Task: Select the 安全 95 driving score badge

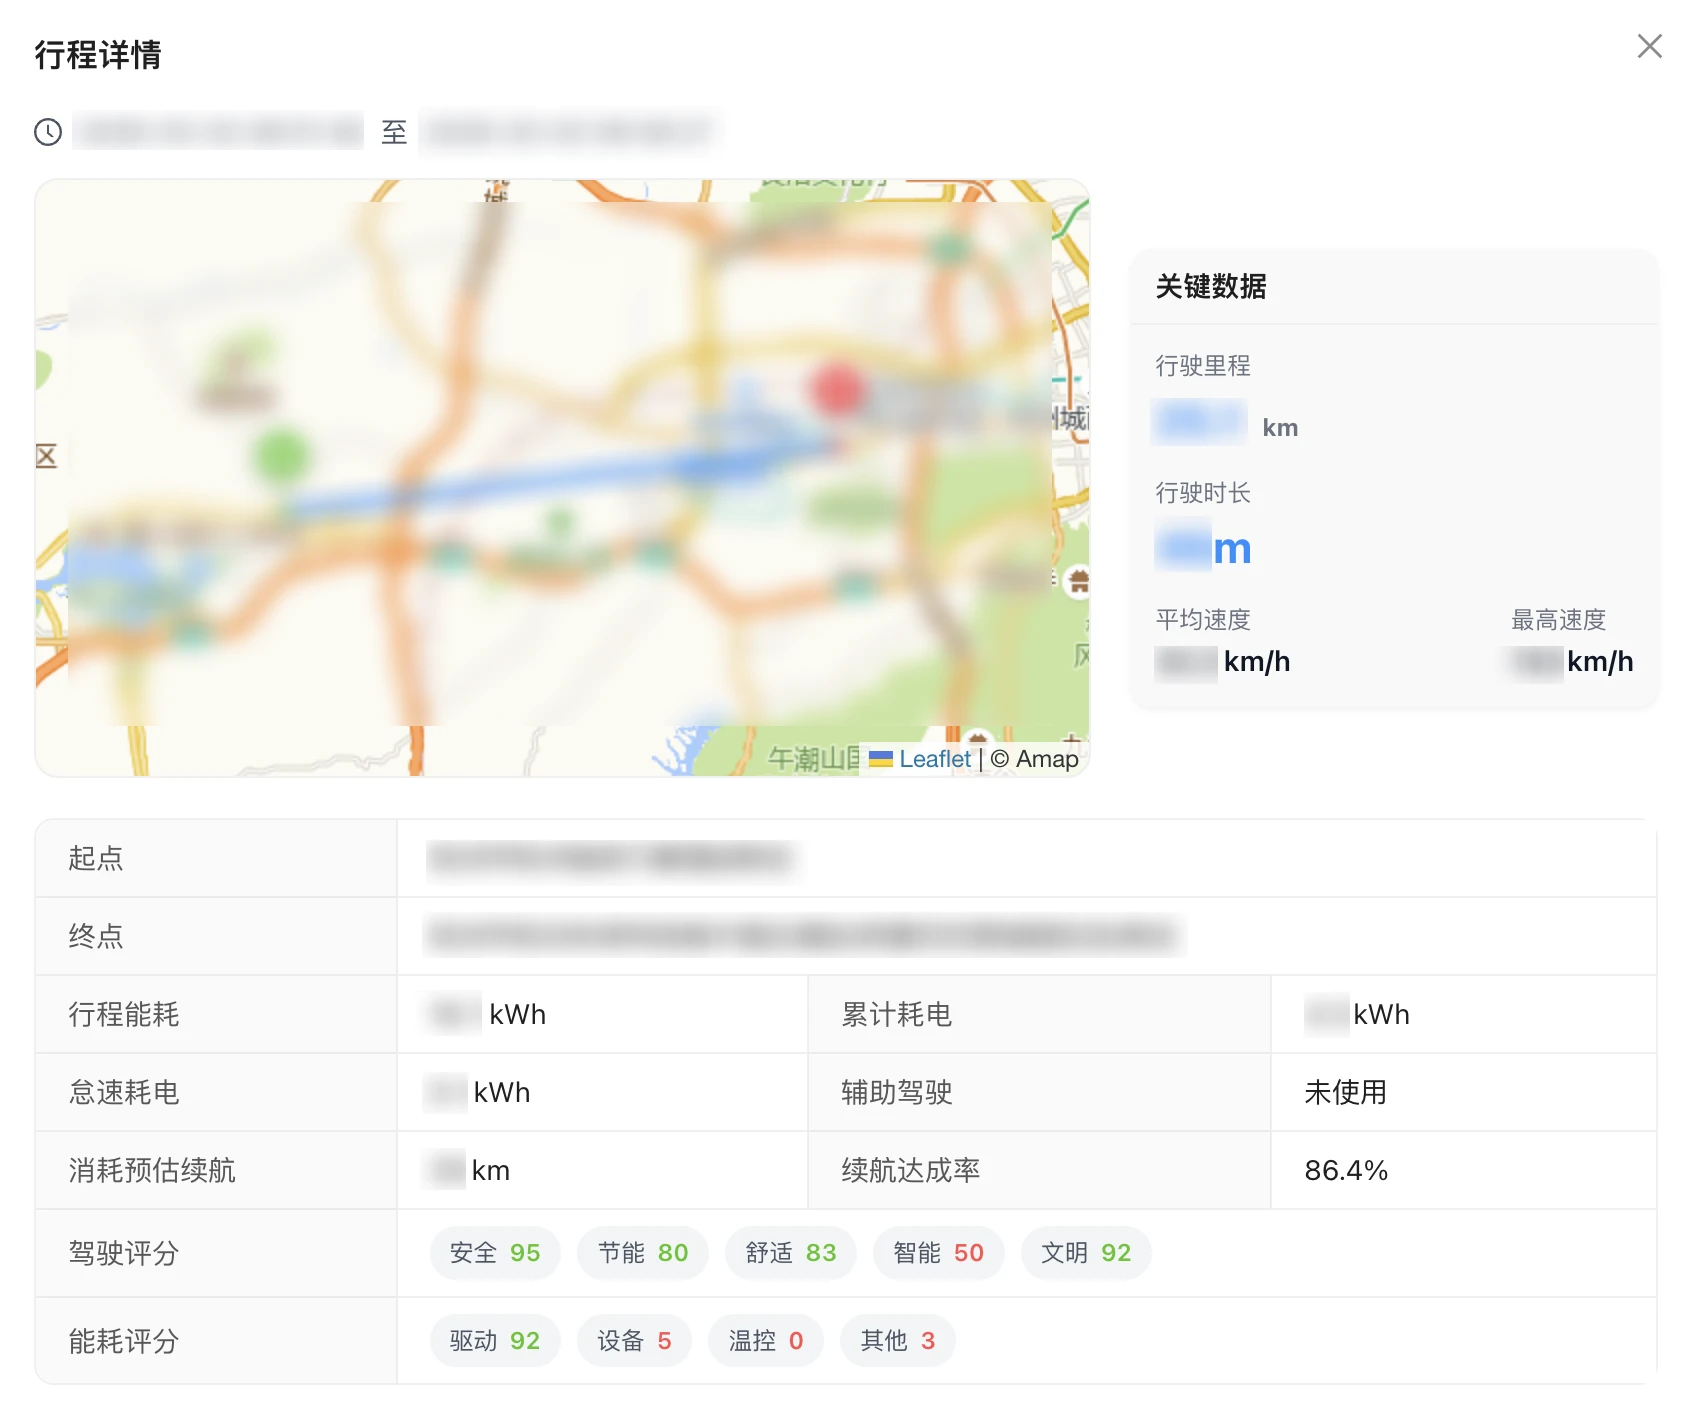Action: point(494,1253)
